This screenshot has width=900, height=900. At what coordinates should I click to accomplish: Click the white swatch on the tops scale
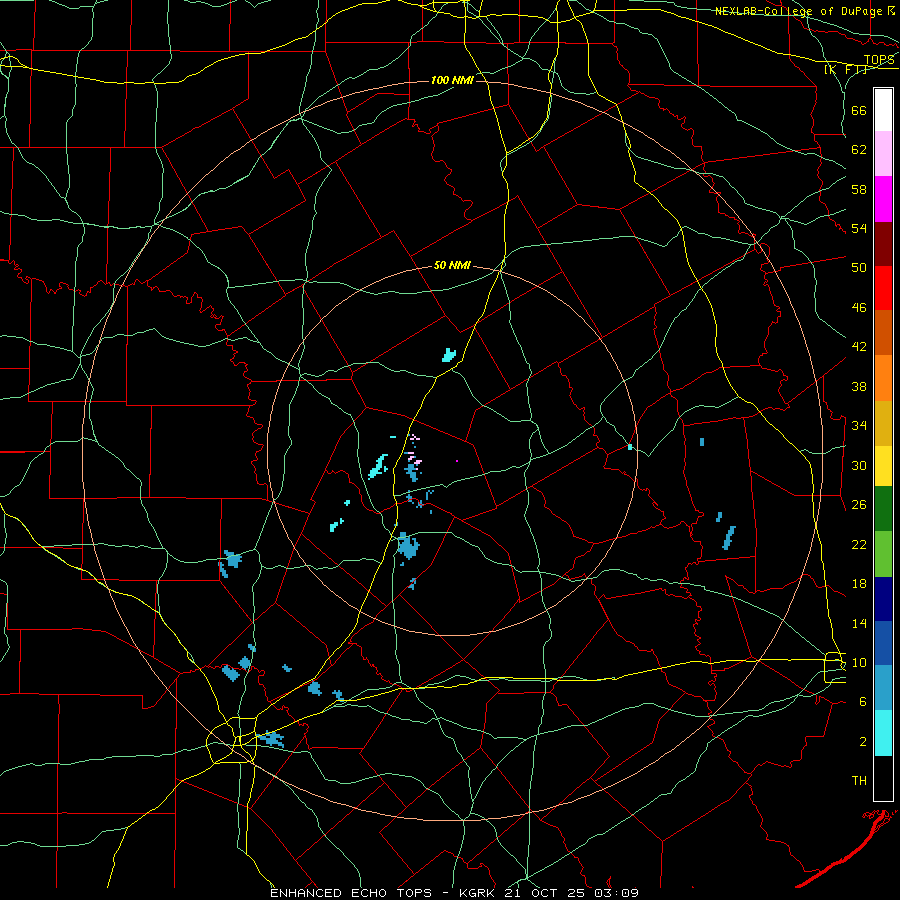click(883, 110)
